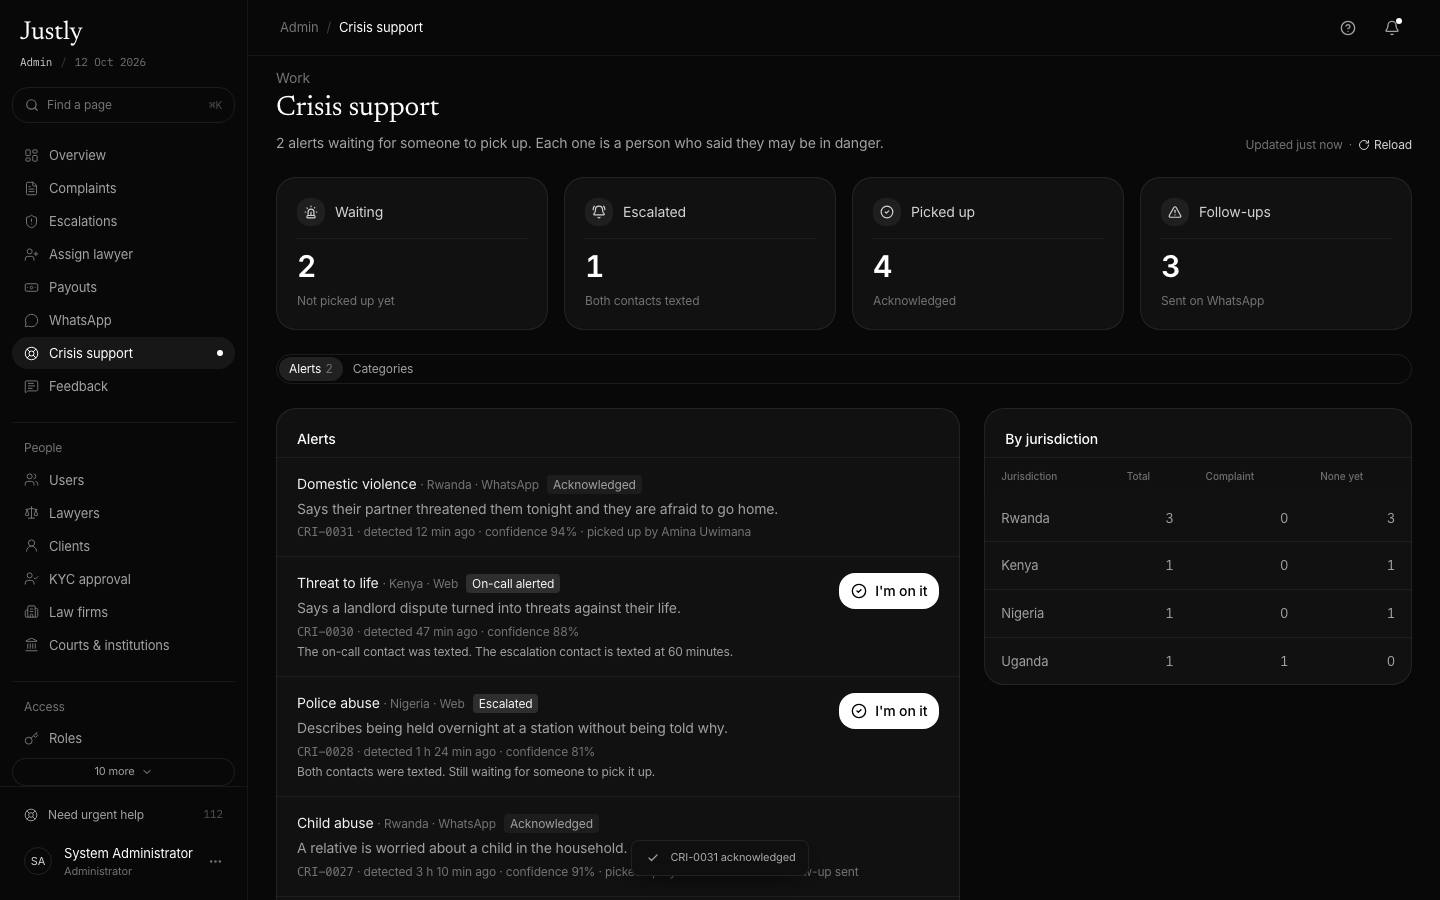The height and width of the screenshot is (900, 1440).
Task: Select the Nigeria jurisdiction row
Action: click(x=1198, y=613)
